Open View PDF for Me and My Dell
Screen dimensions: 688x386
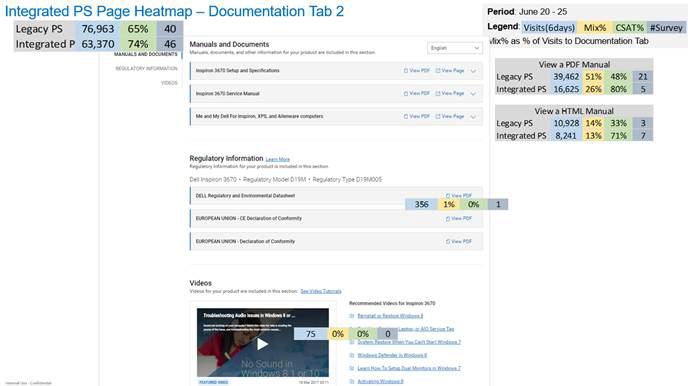(416, 116)
